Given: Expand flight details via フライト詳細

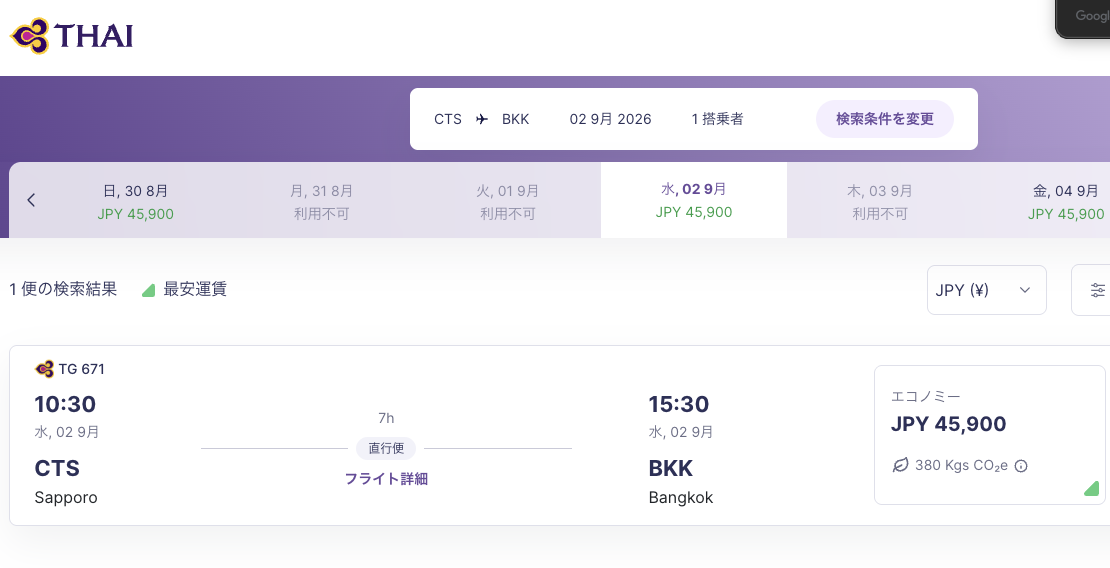Looking at the screenshot, I should click(386, 479).
